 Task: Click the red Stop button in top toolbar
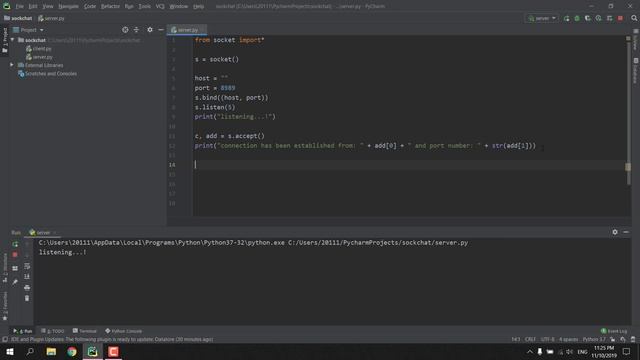click(x=620, y=18)
